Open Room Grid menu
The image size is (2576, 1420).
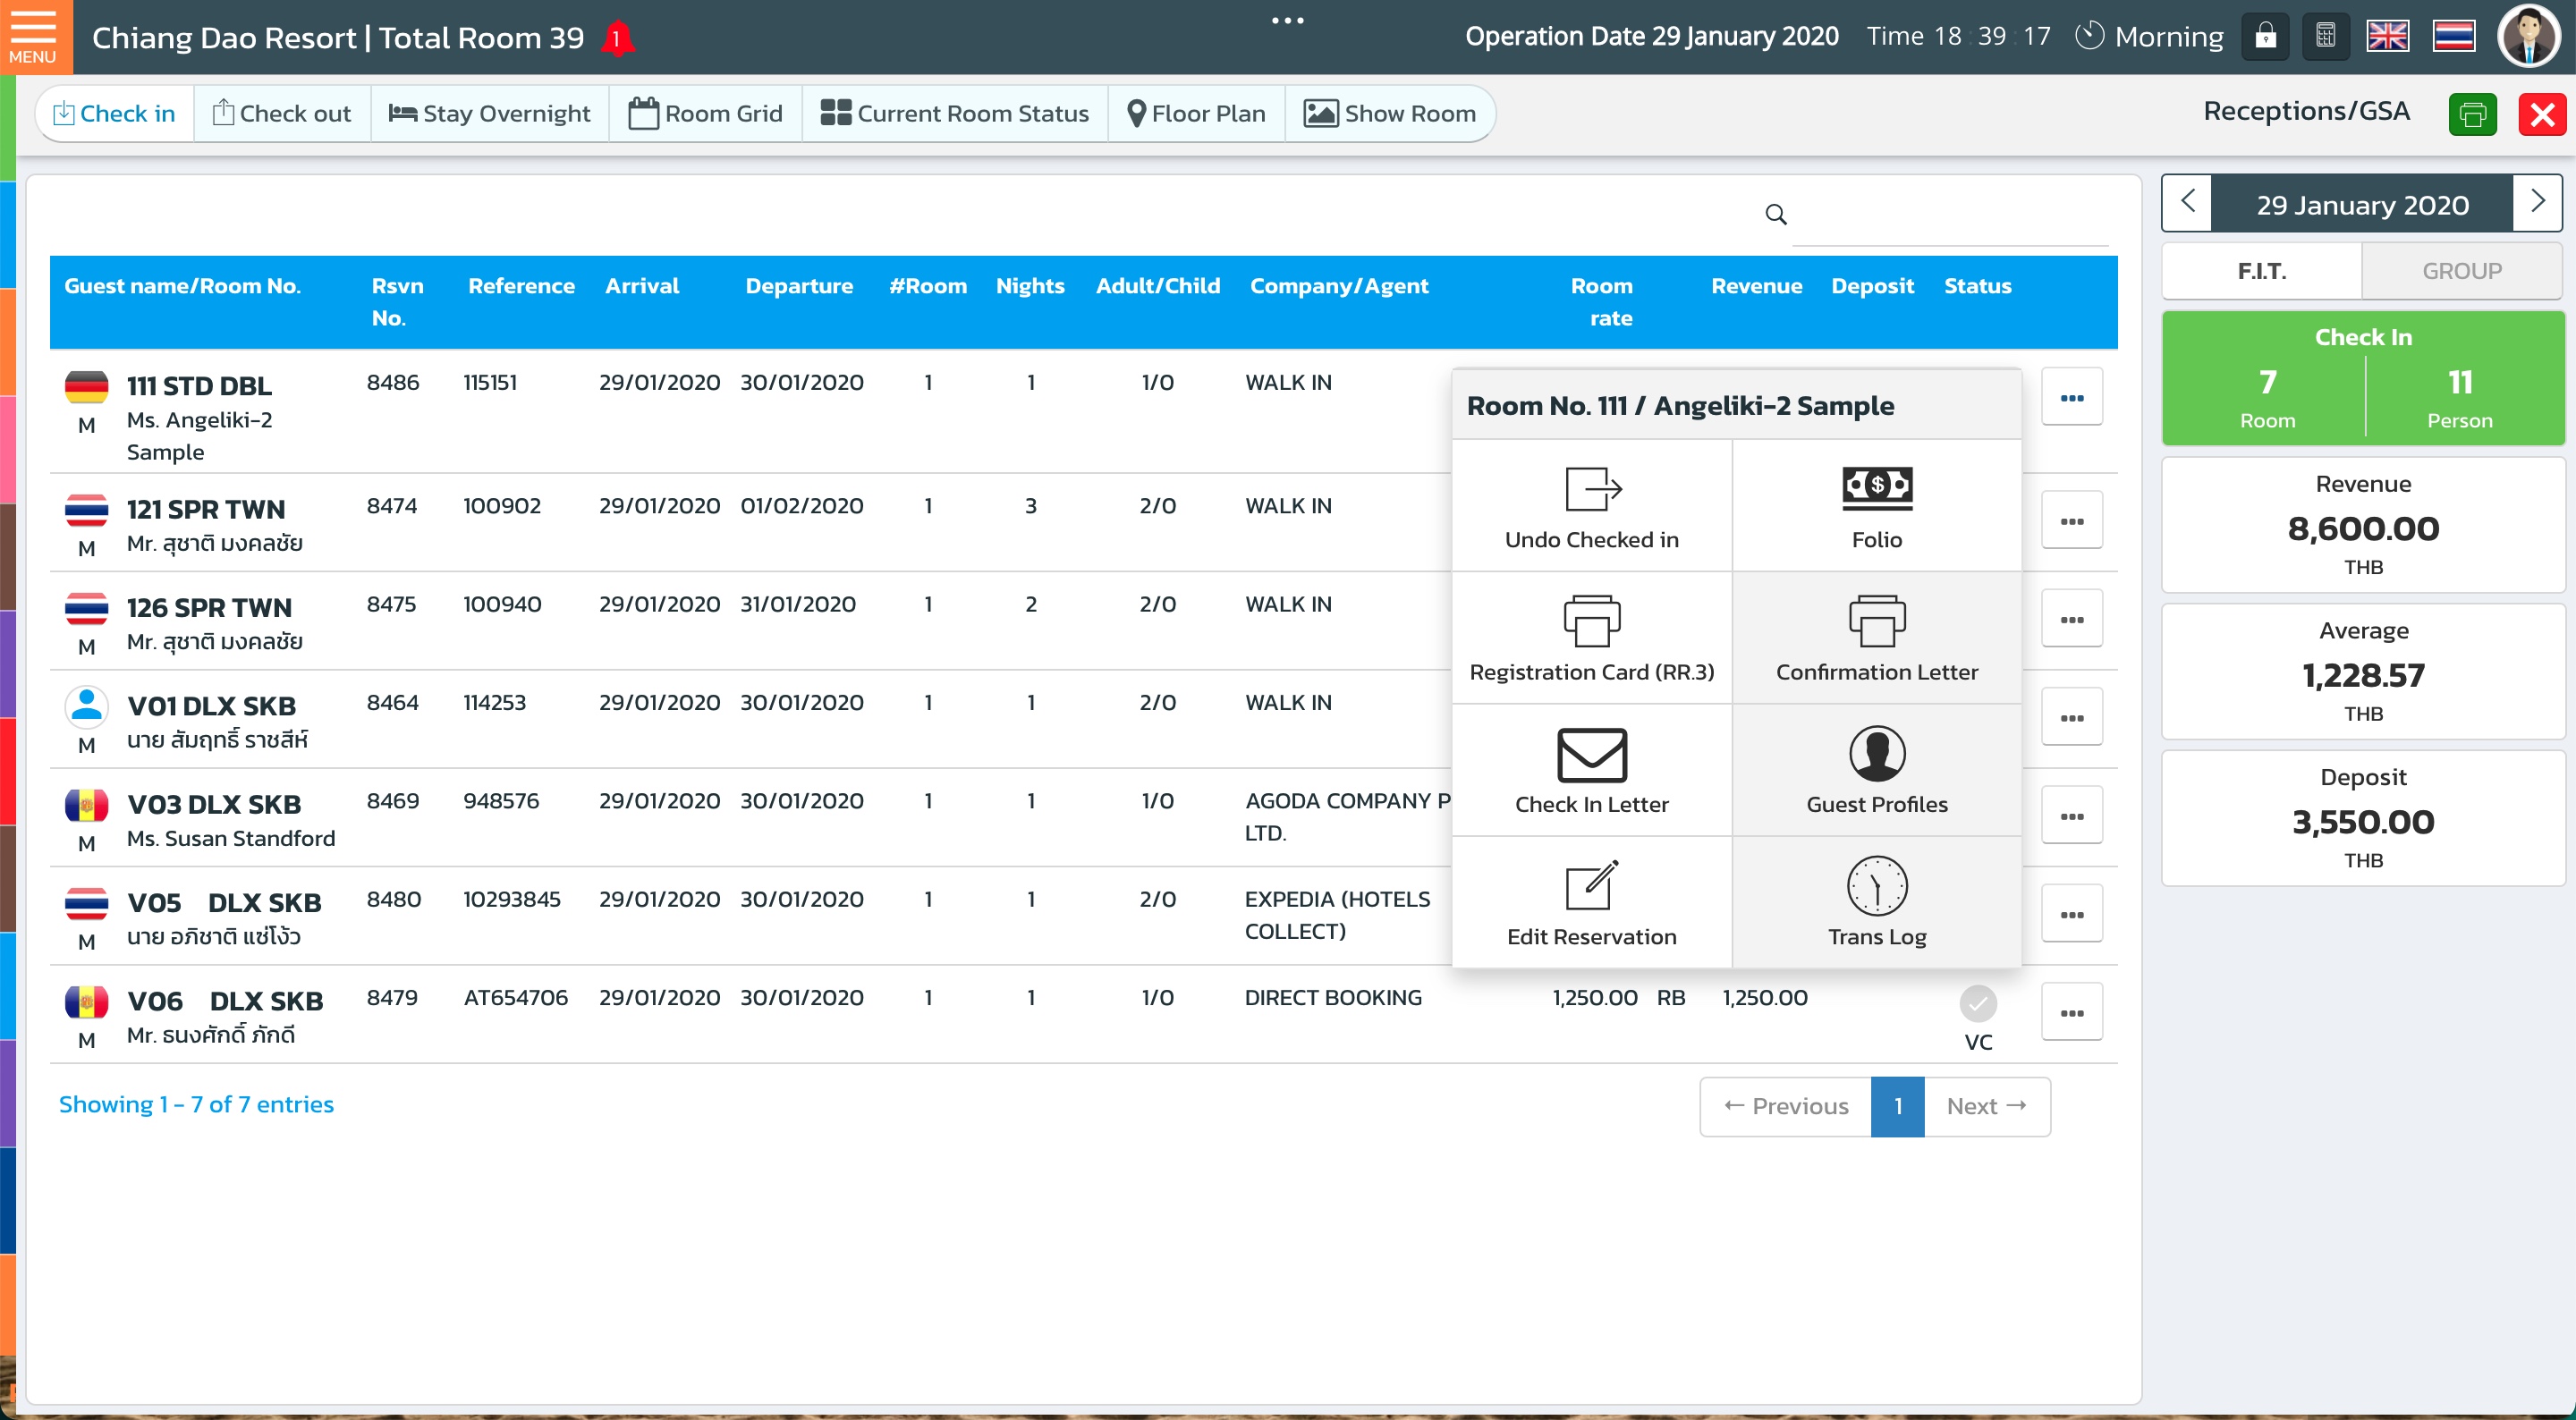(x=706, y=114)
